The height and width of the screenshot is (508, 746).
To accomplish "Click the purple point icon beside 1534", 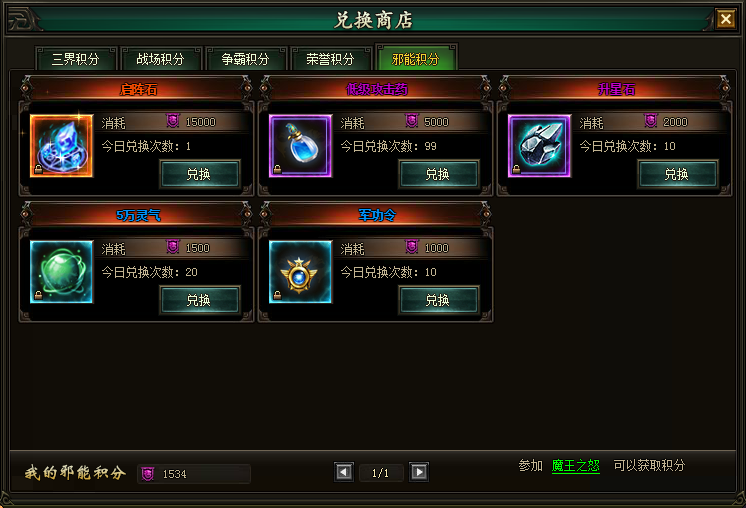I will pos(147,474).
